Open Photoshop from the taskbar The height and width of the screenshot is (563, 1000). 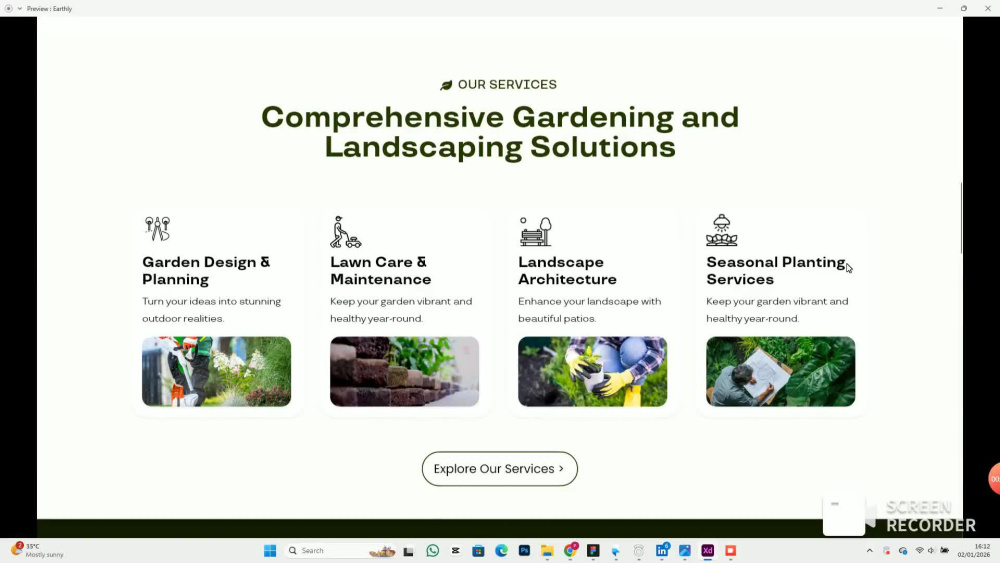[x=524, y=550]
